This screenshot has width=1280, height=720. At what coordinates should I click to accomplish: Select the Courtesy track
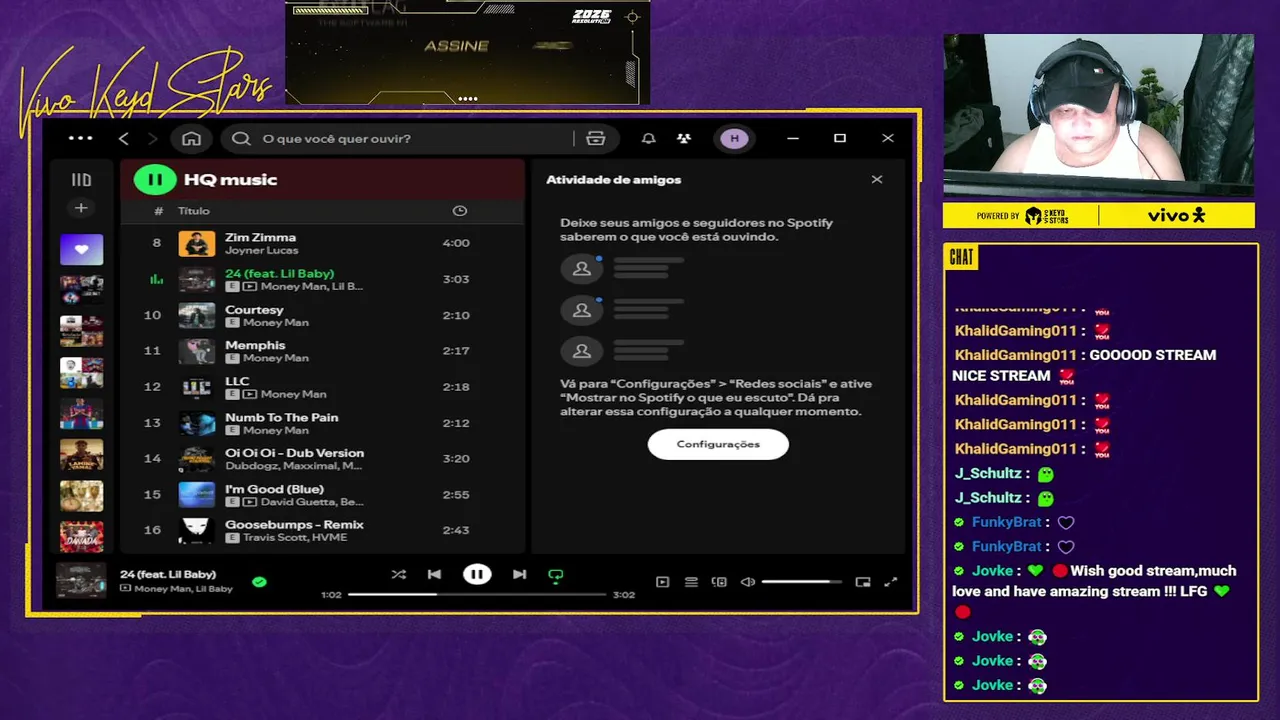(x=322, y=315)
